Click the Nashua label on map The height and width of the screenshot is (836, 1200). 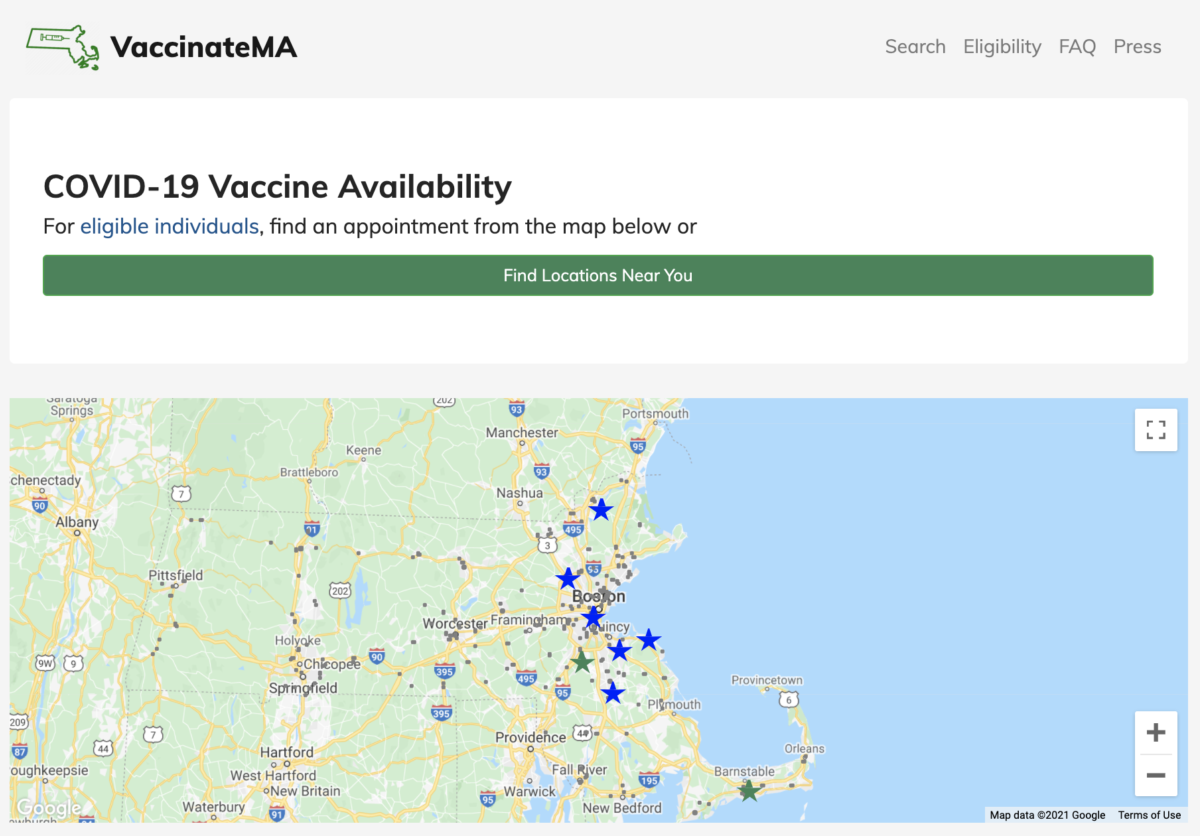pos(520,493)
